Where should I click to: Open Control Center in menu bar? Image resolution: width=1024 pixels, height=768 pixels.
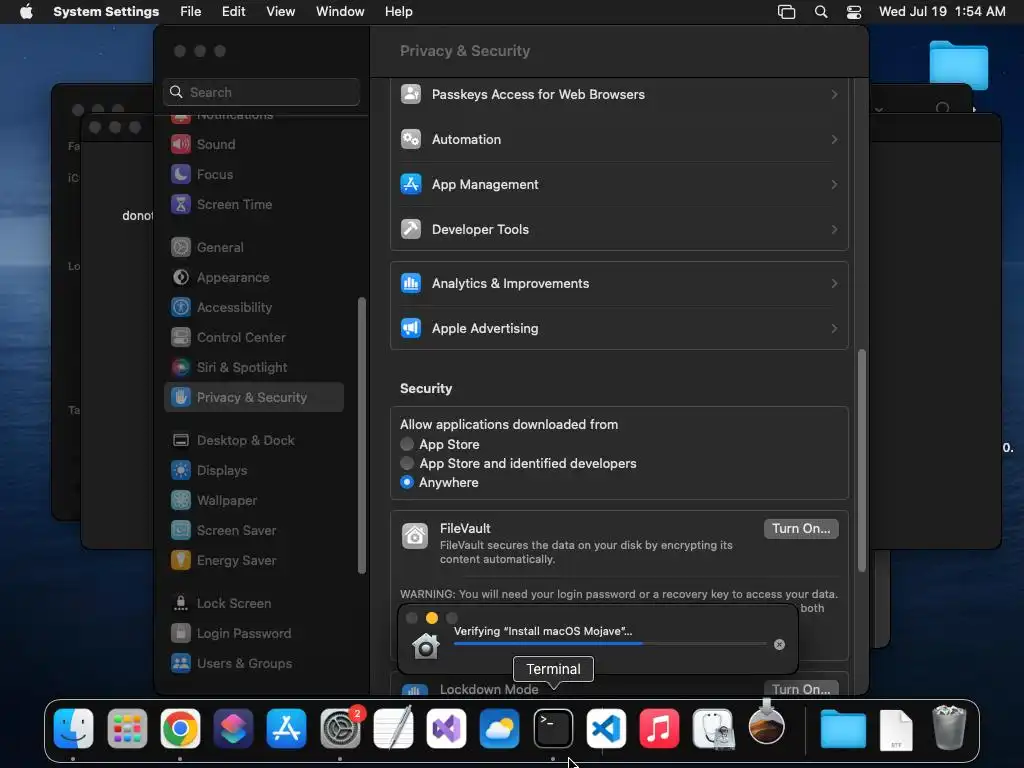854,12
